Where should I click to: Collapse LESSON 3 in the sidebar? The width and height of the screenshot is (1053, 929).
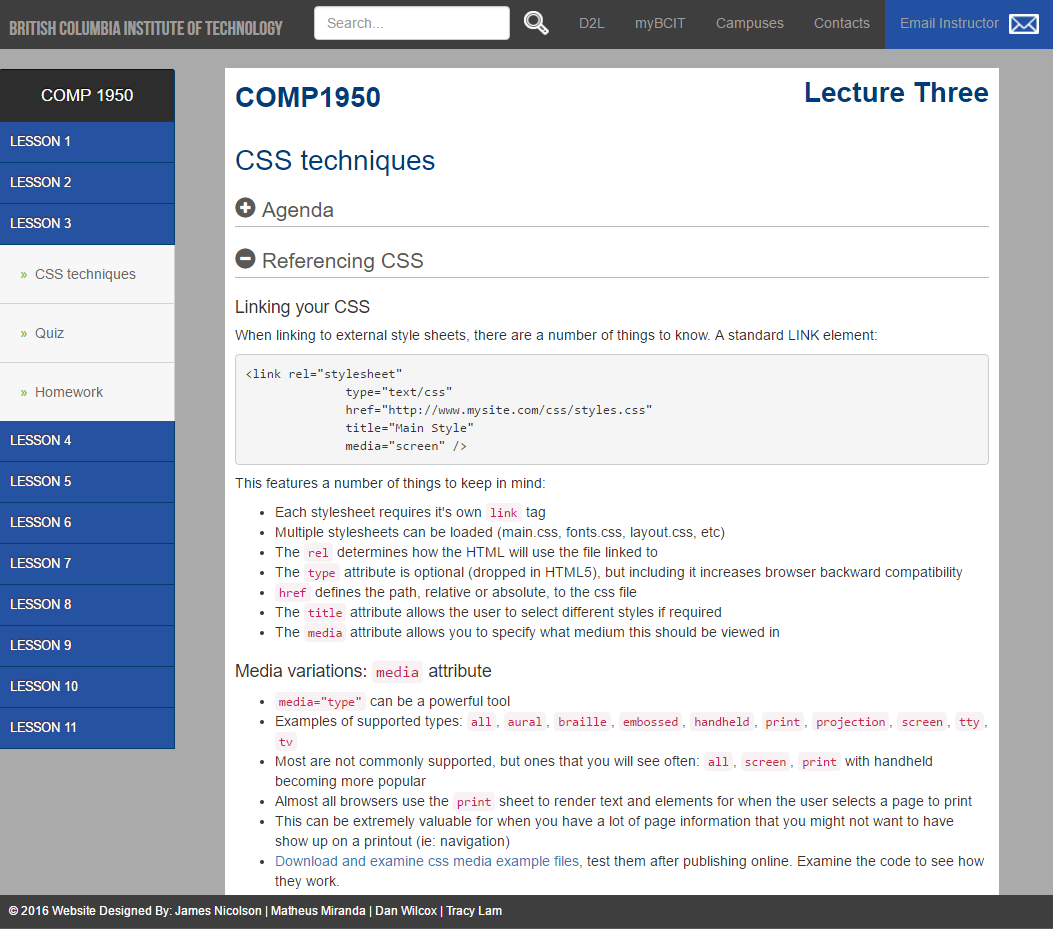(87, 224)
